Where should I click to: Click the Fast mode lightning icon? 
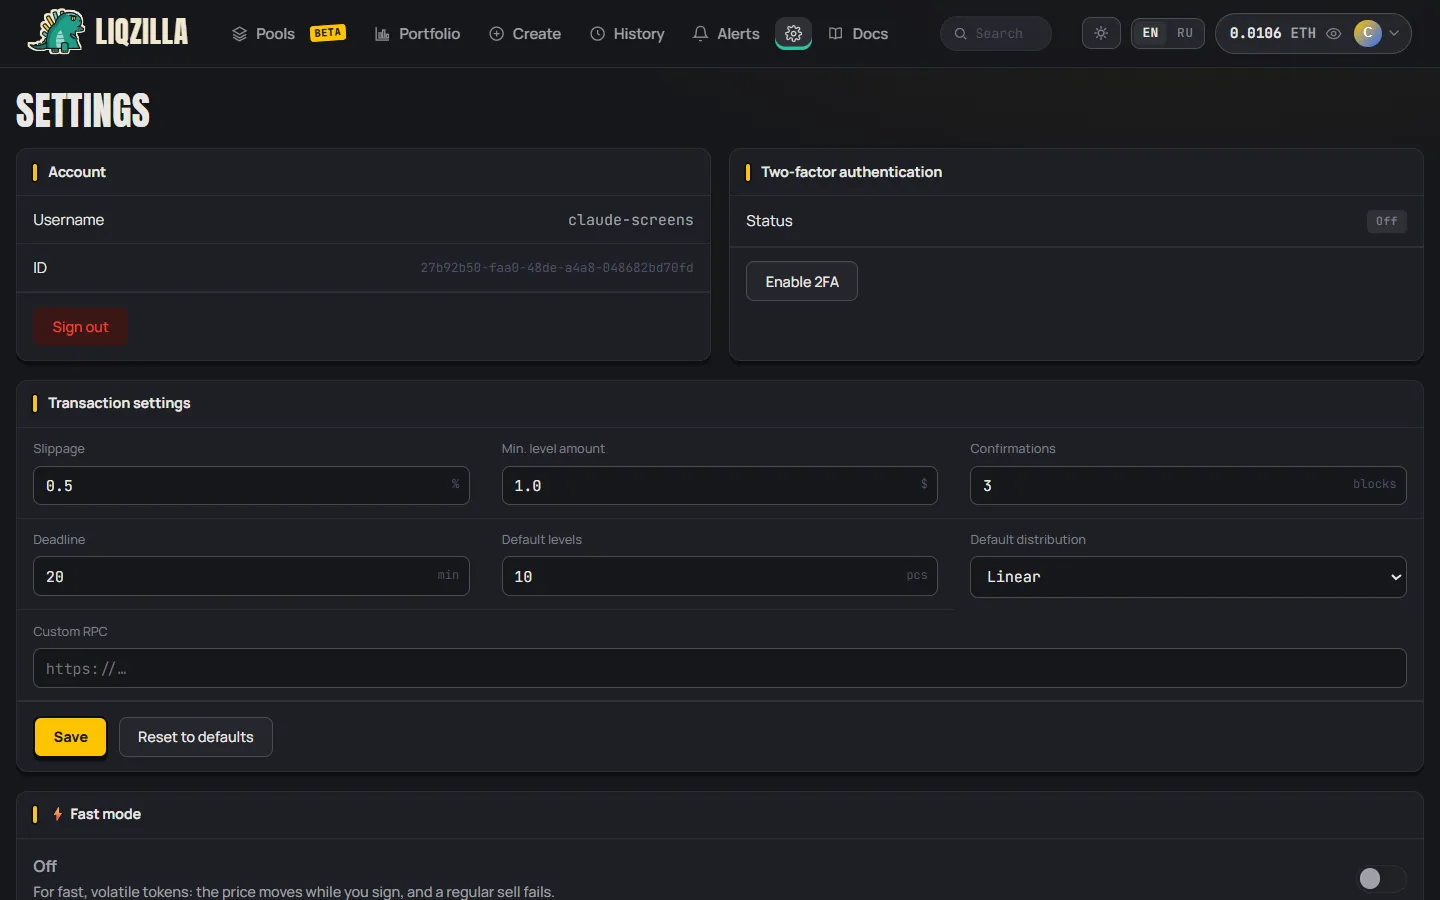click(x=58, y=814)
